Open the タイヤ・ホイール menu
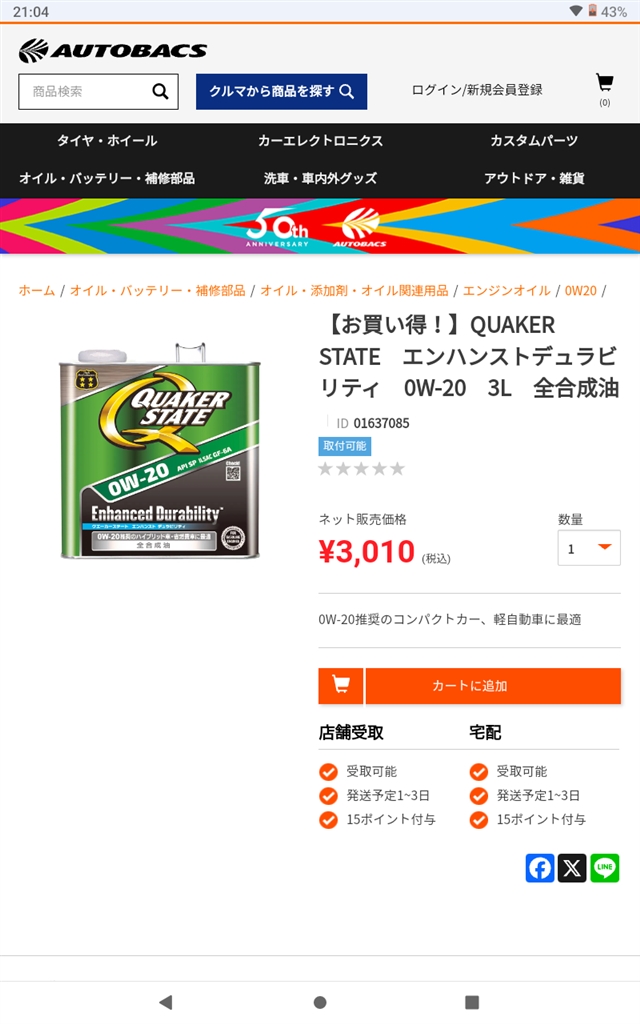Viewport: 640px width, 1024px height. [107, 140]
